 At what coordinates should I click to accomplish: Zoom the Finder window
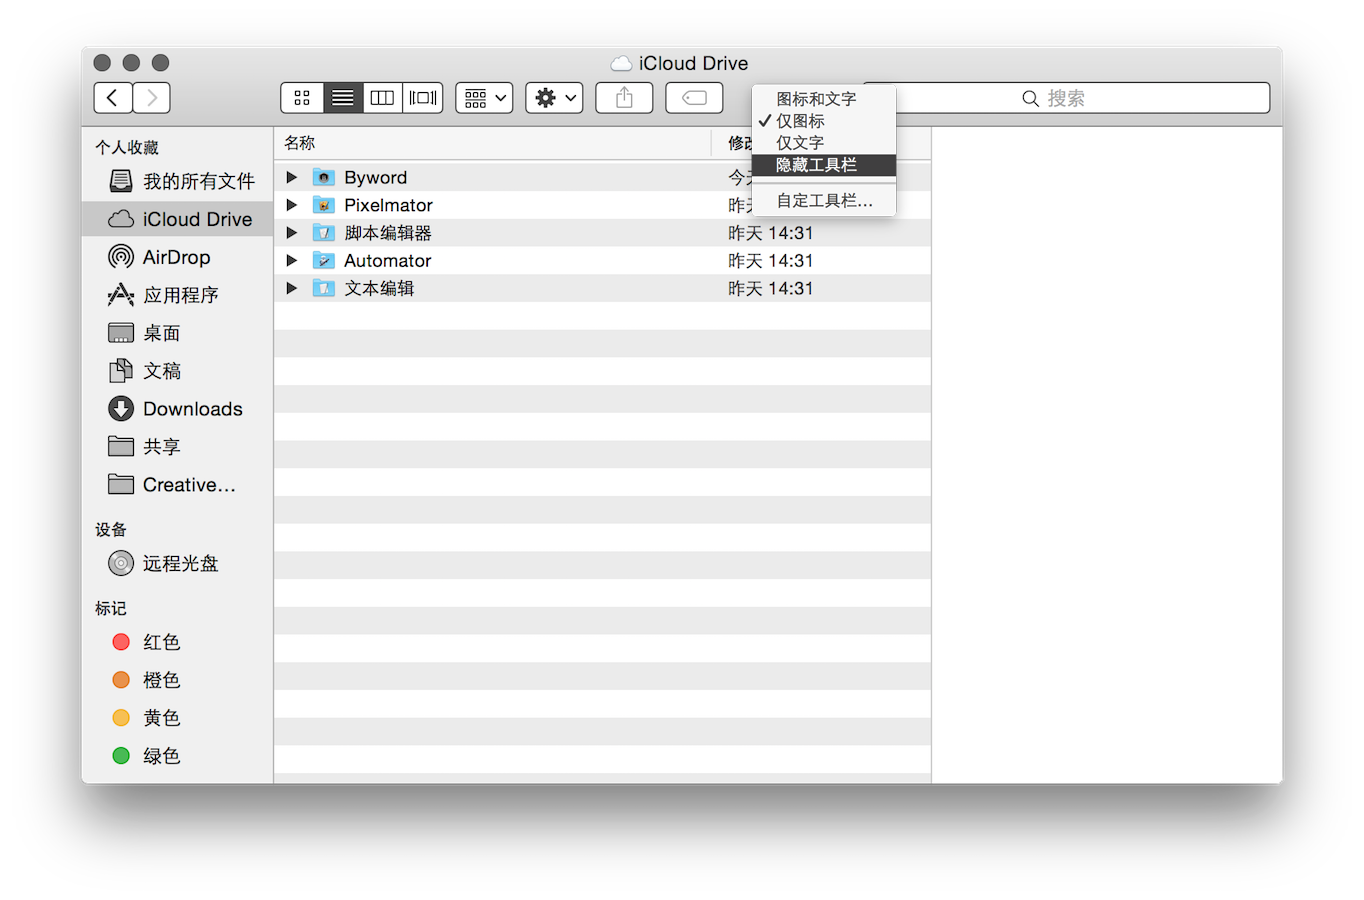160,63
